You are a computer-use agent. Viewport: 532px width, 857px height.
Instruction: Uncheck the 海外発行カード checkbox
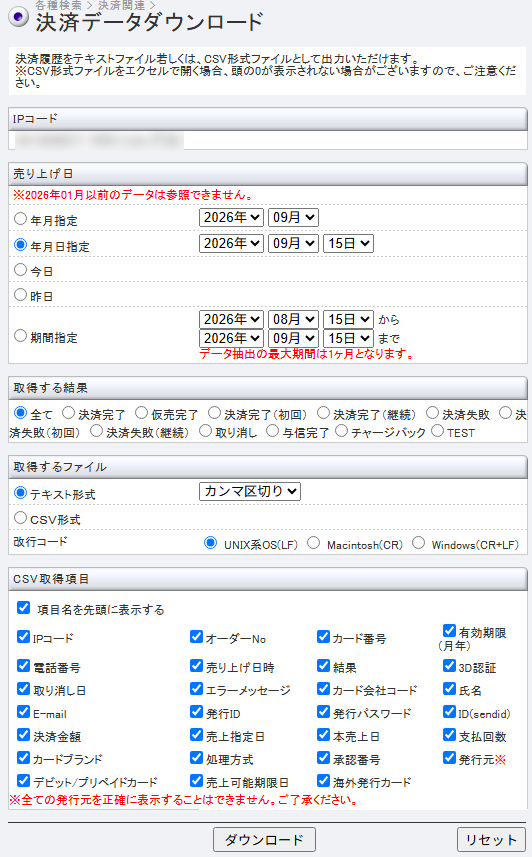pos(323,780)
